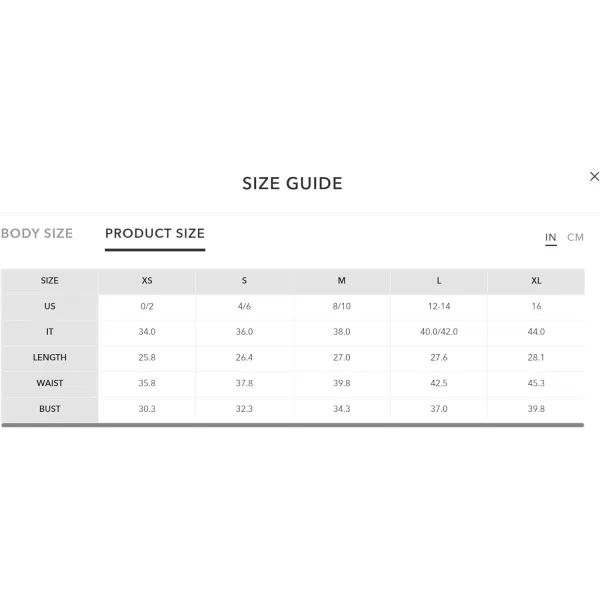Click the horizontal scrollbar under the table
600x600 pixels.
293,425
